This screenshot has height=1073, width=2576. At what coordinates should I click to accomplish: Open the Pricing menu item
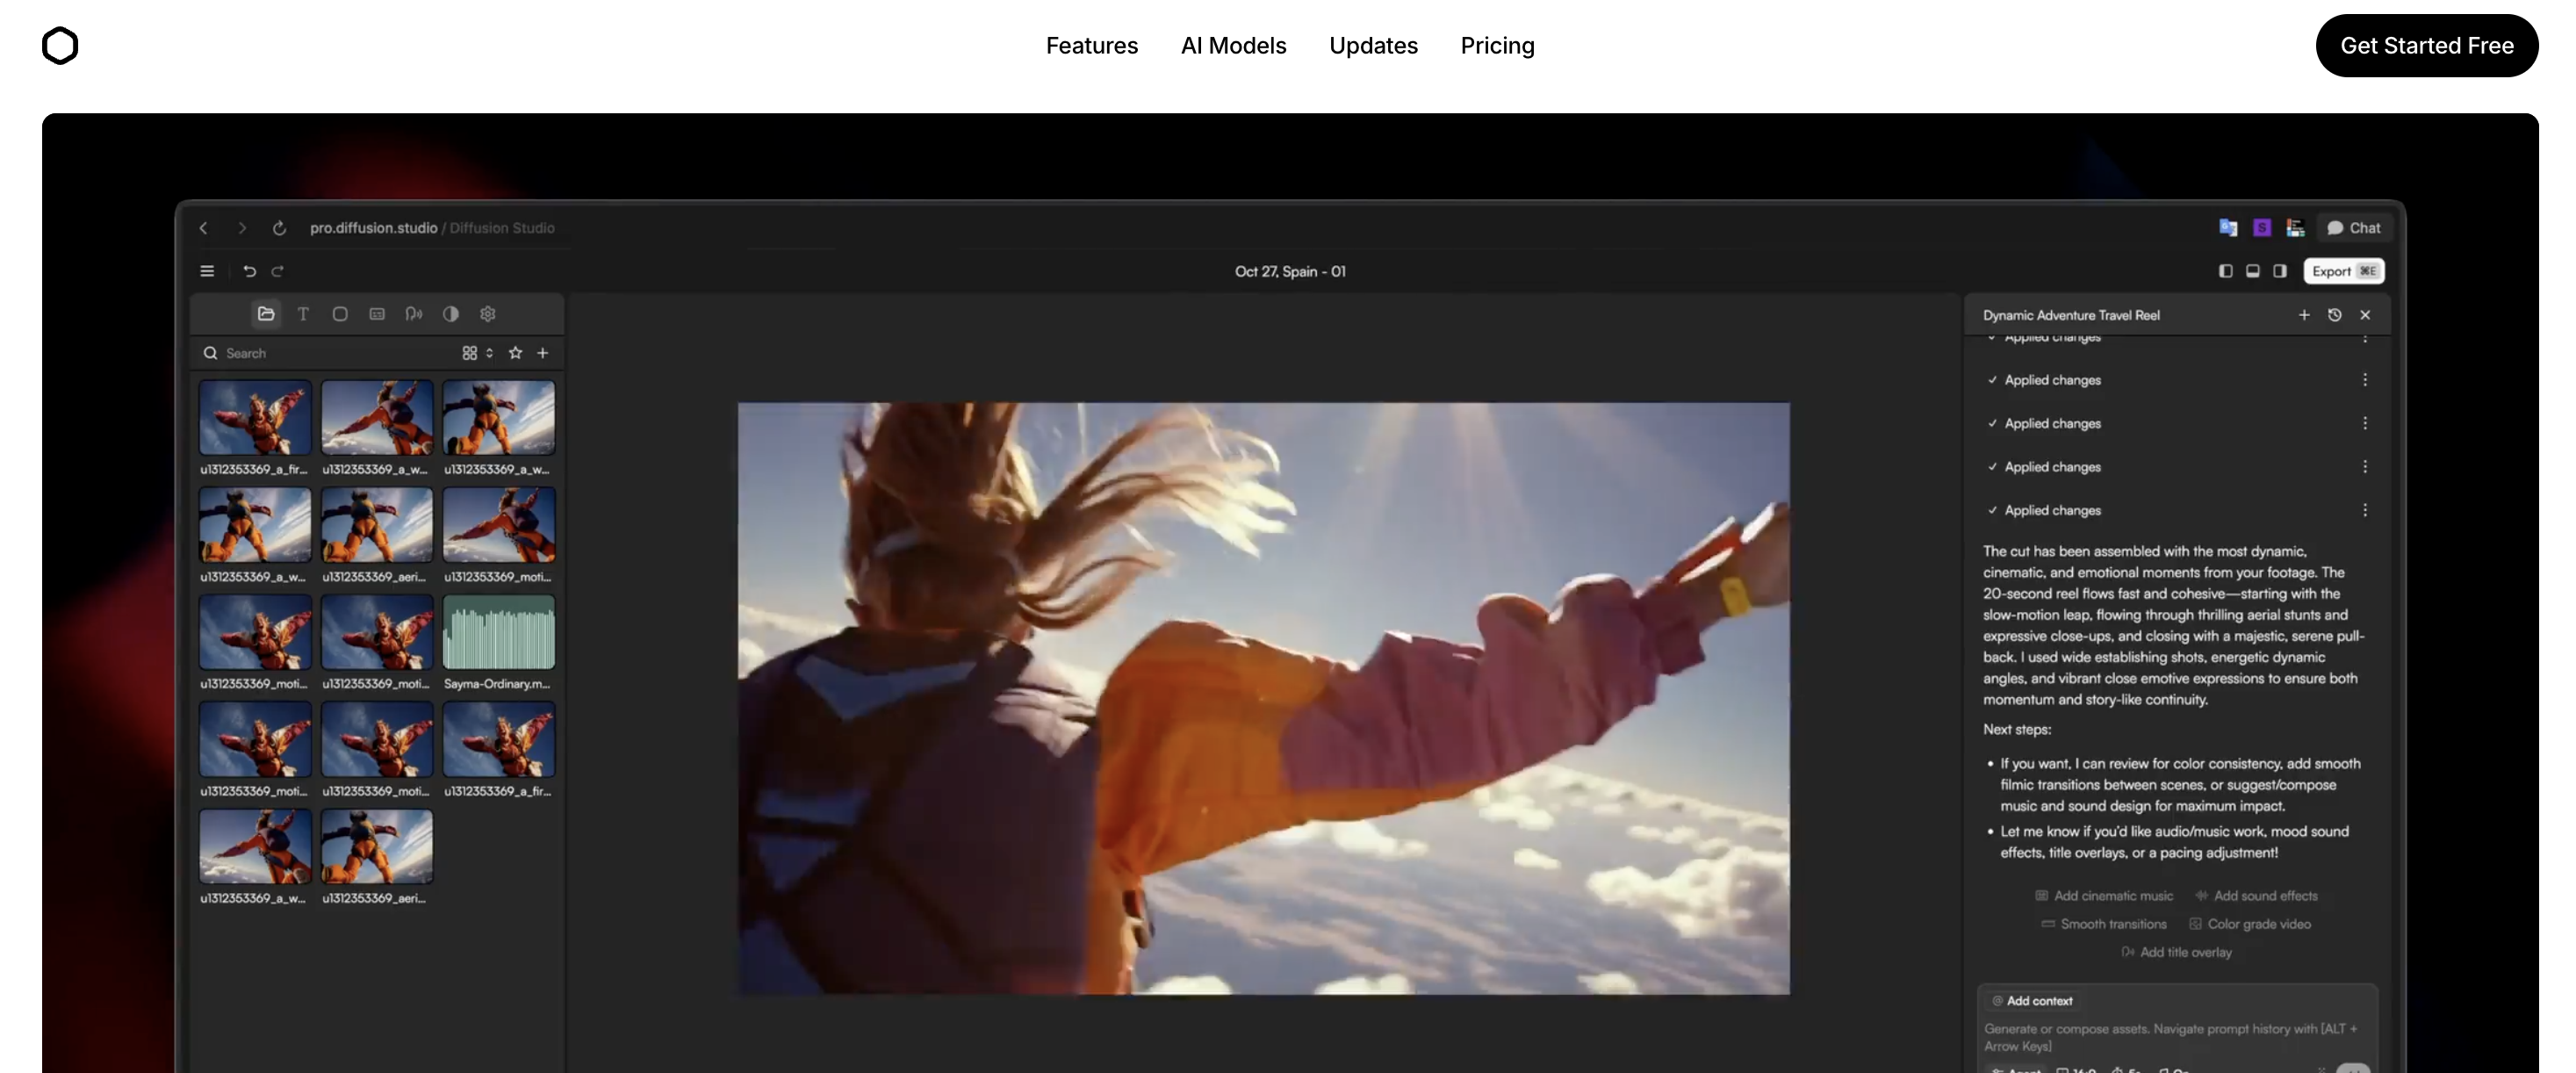click(1497, 45)
